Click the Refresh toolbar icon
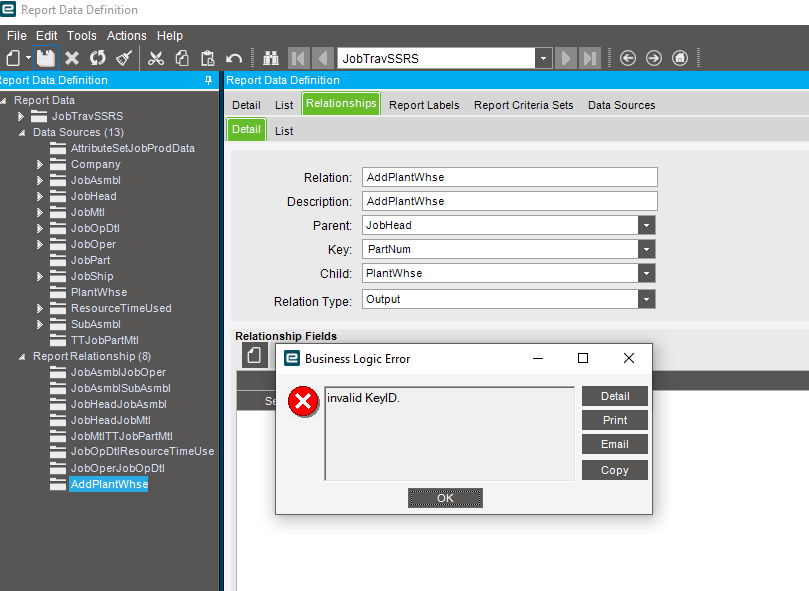Screen dimensions: 809x591 pyautogui.click(x=98, y=58)
